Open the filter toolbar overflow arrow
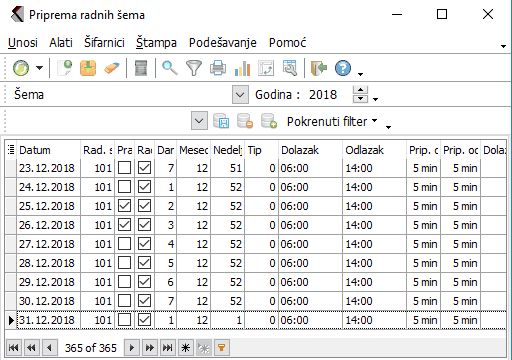 388,127
